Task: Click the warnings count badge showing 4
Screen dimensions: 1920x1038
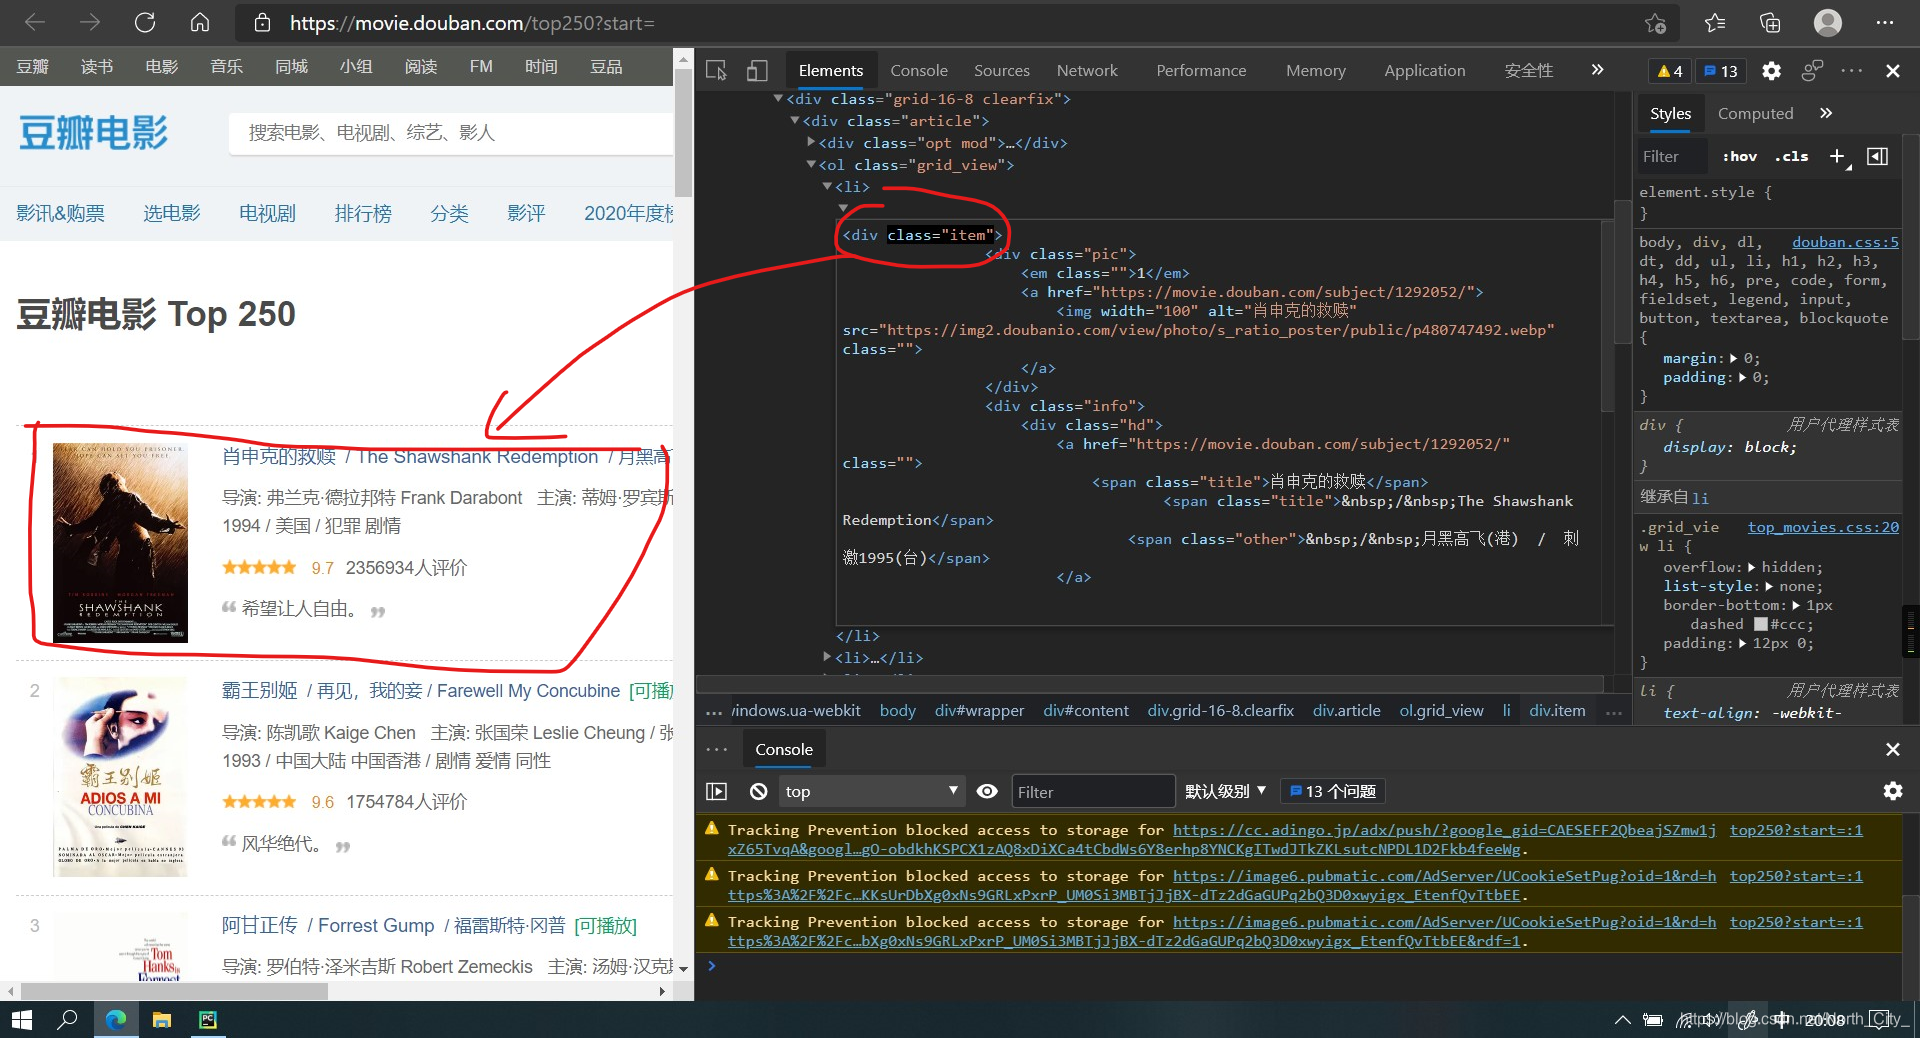Action: tap(1669, 71)
